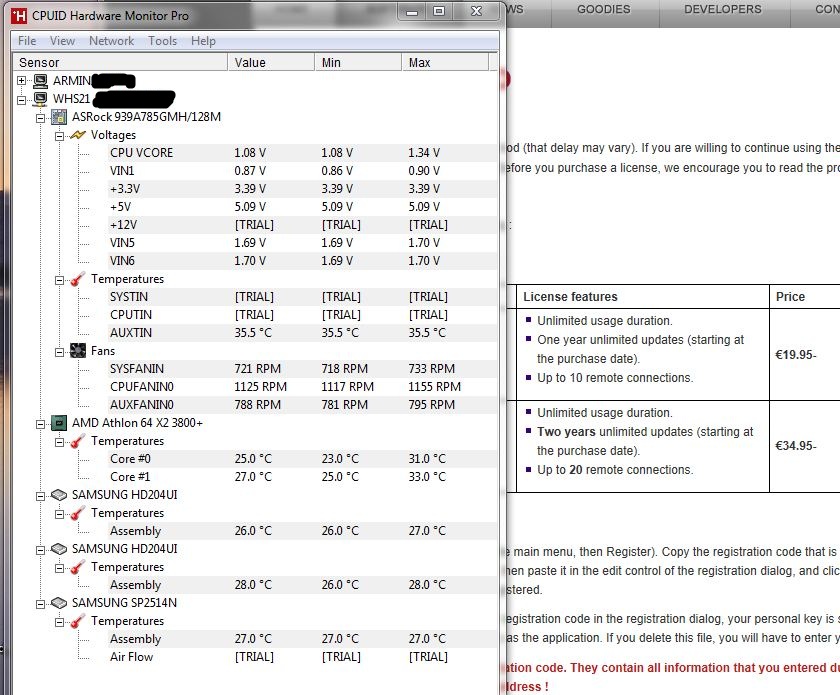Image resolution: width=840 pixels, height=695 pixels.
Task: Click the Min column header
Action: (358, 62)
